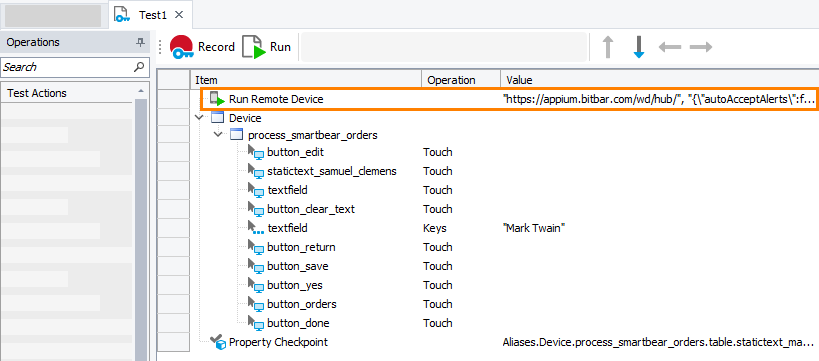The image size is (819, 361).
Task: Click the Keys operation cell
Action: [x=435, y=228]
